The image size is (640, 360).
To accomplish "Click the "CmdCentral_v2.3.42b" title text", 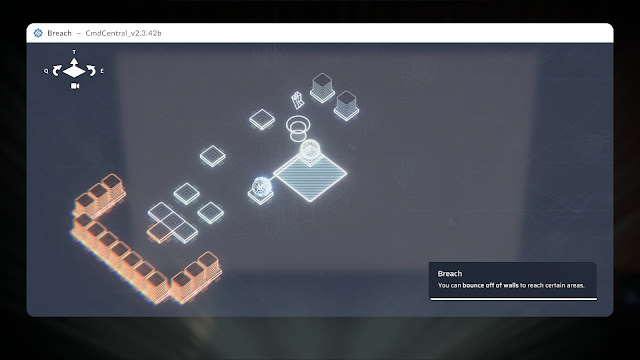I will click(123, 33).
